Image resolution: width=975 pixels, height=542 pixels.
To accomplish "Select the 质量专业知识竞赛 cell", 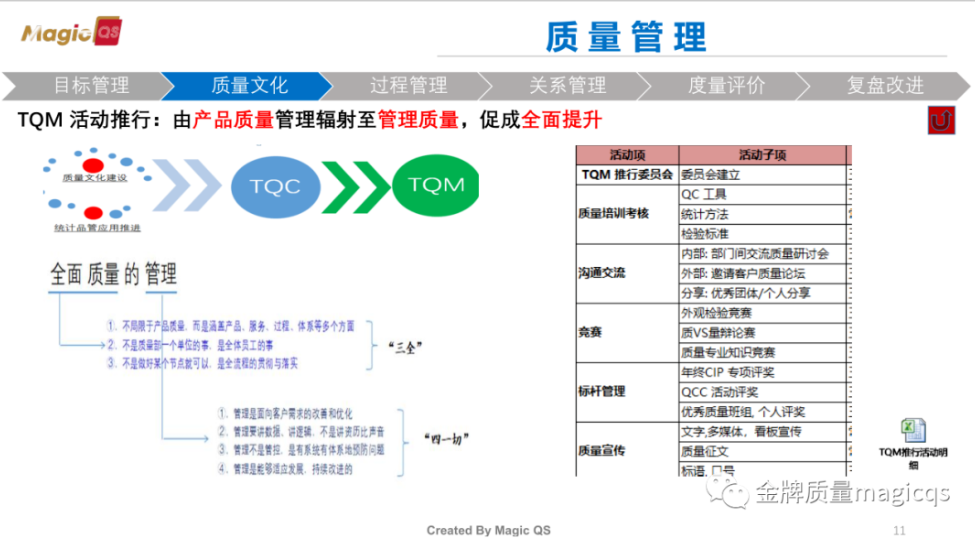I will point(762,353).
